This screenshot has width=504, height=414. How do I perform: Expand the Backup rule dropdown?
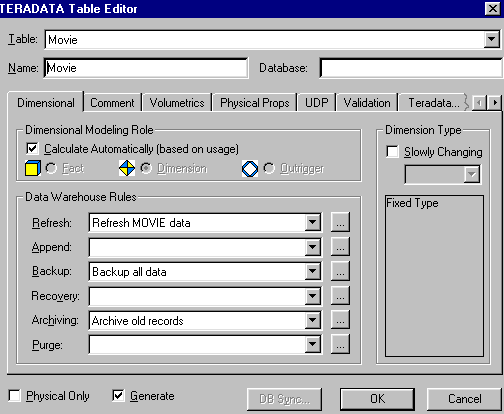pyautogui.click(x=313, y=271)
